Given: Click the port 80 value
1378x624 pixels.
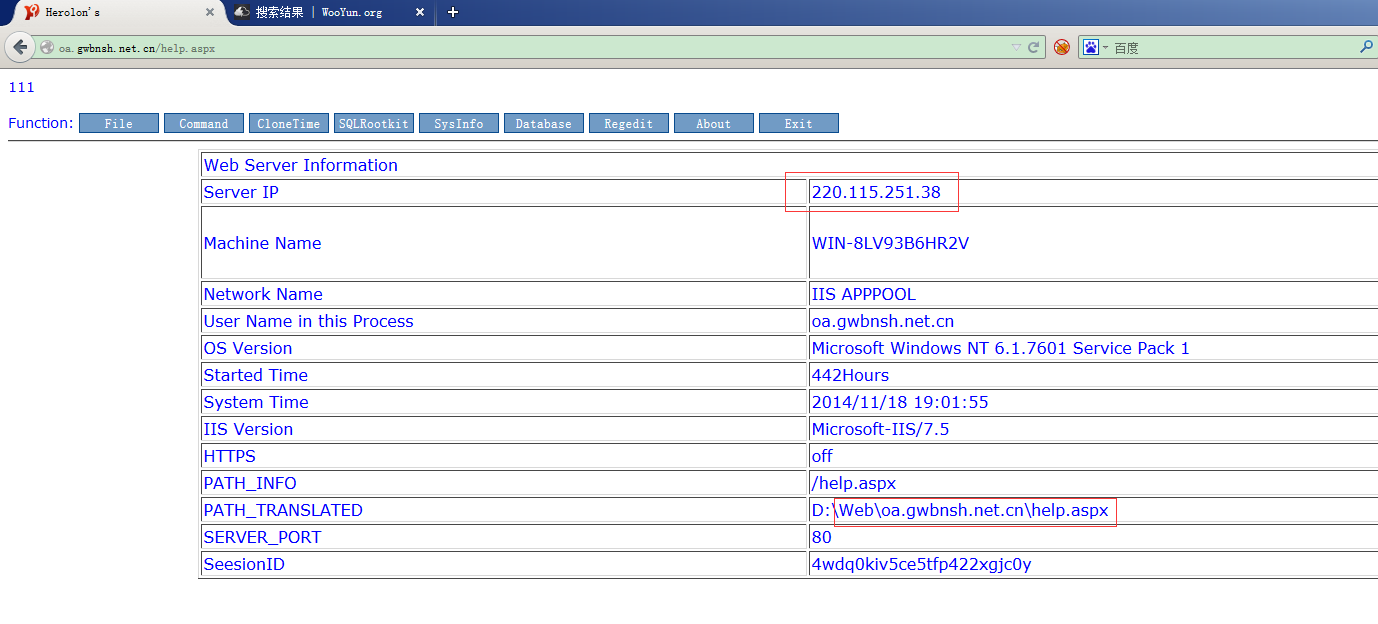Looking at the screenshot, I should (821, 537).
